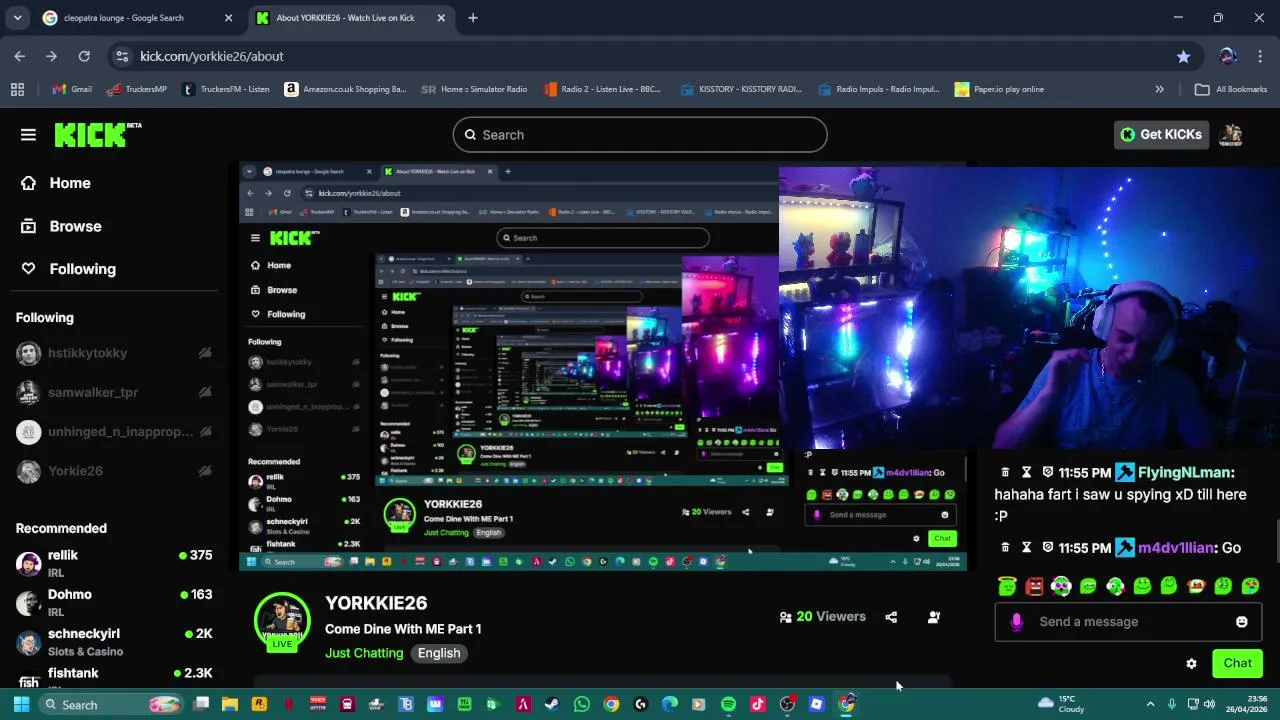
Task: Insert the halo green emote
Action: click(1007, 586)
